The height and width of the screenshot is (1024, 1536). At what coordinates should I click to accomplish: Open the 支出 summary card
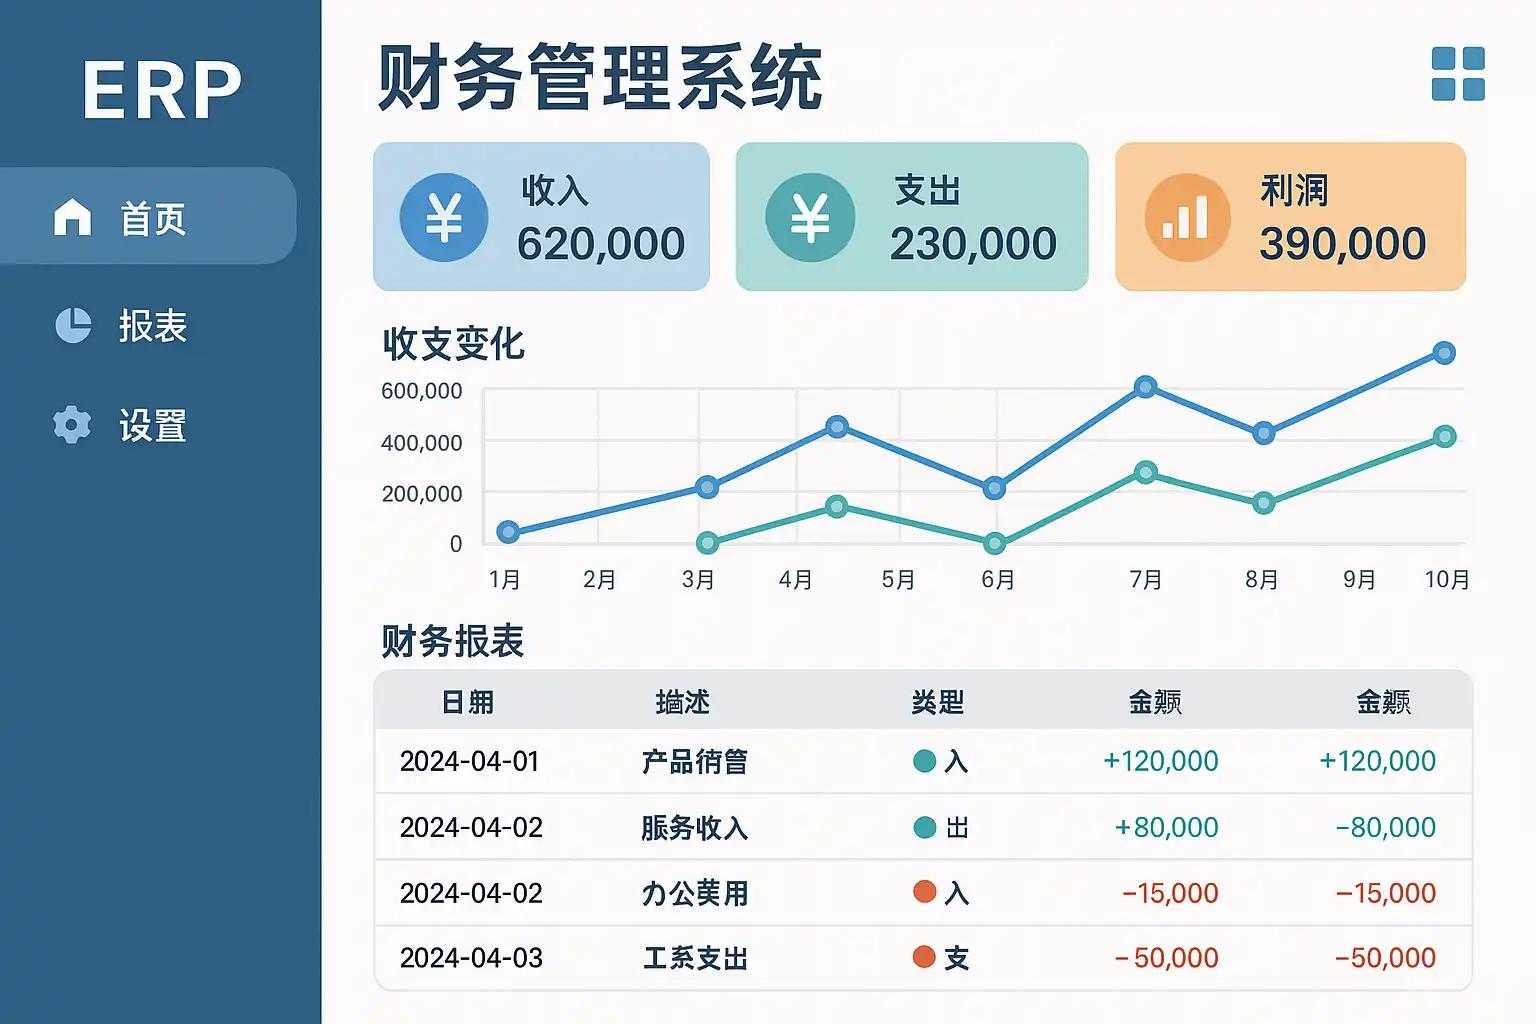912,217
